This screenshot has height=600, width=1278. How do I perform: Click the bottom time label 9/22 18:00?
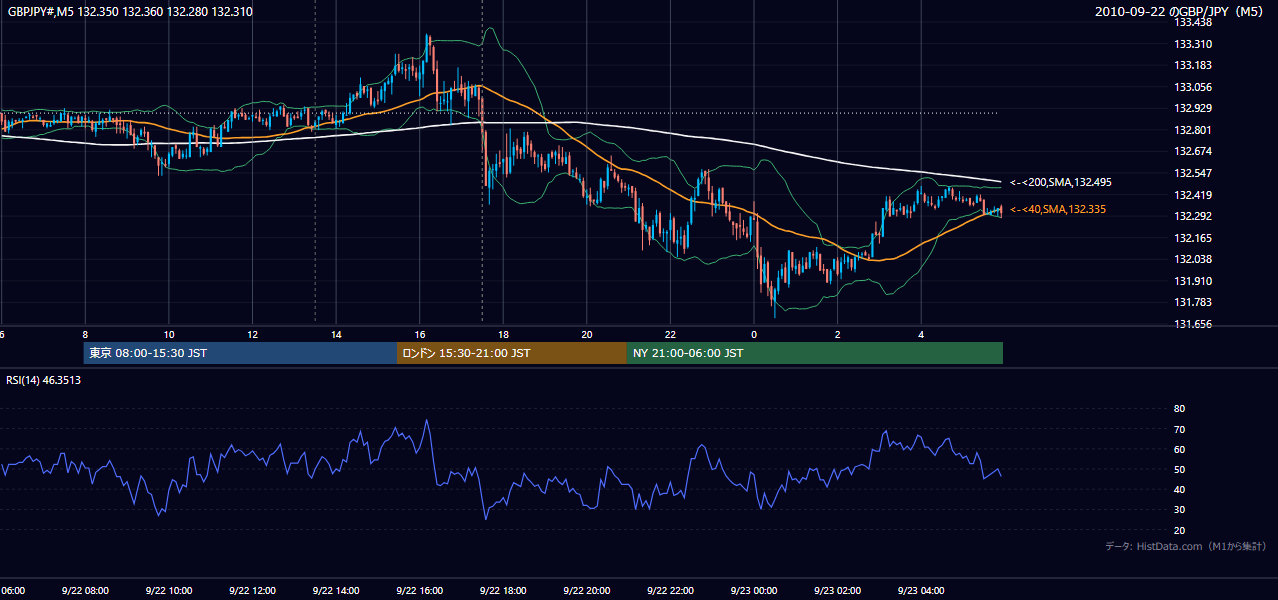tap(502, 590)
